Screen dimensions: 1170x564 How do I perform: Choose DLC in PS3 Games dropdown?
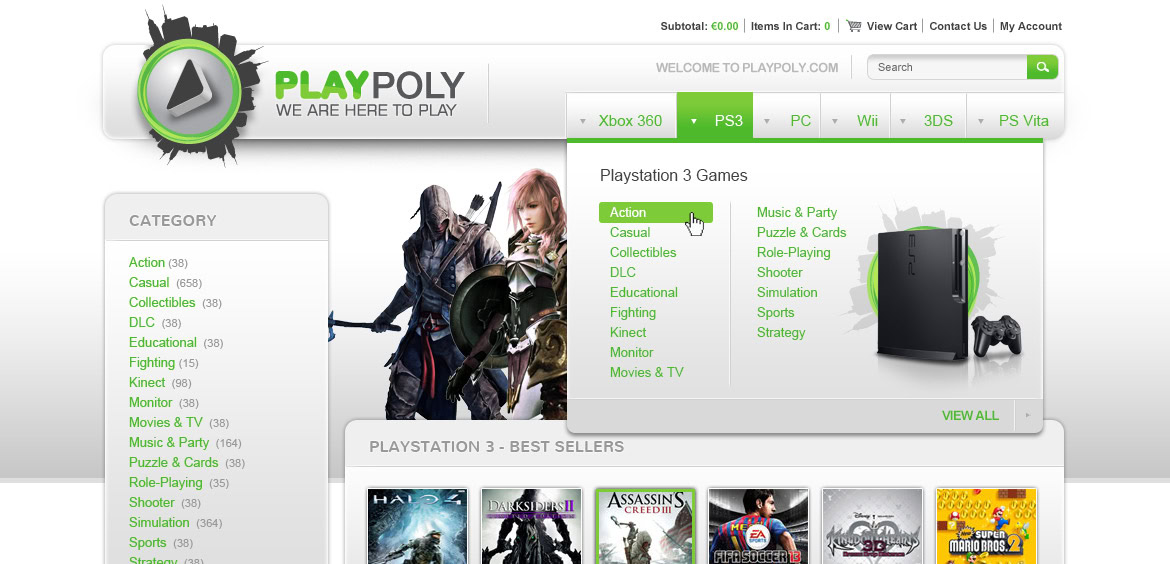click(x=623, y=272)
